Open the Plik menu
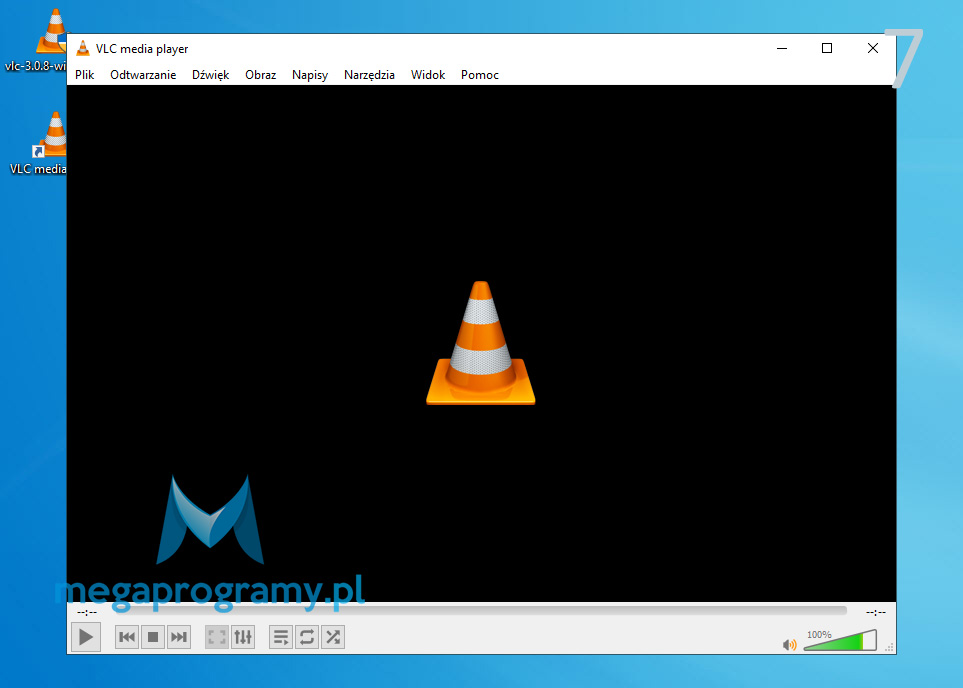The width and height of the screenshot is (963, 688). click(x=85, y=75)
